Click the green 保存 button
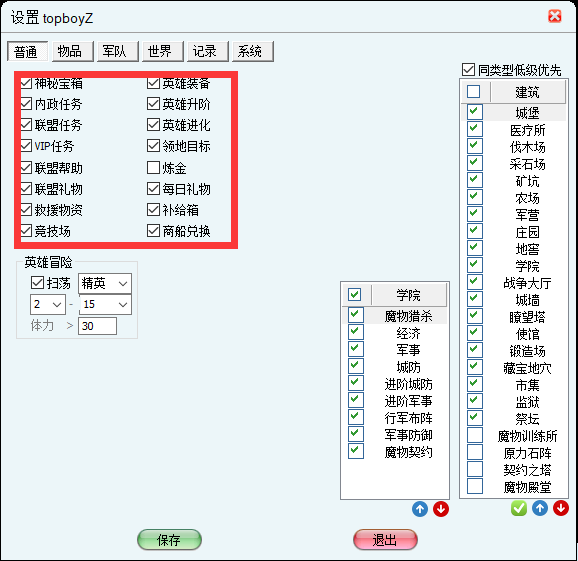Viewport: 578px width, 561px height. point(169,540)
